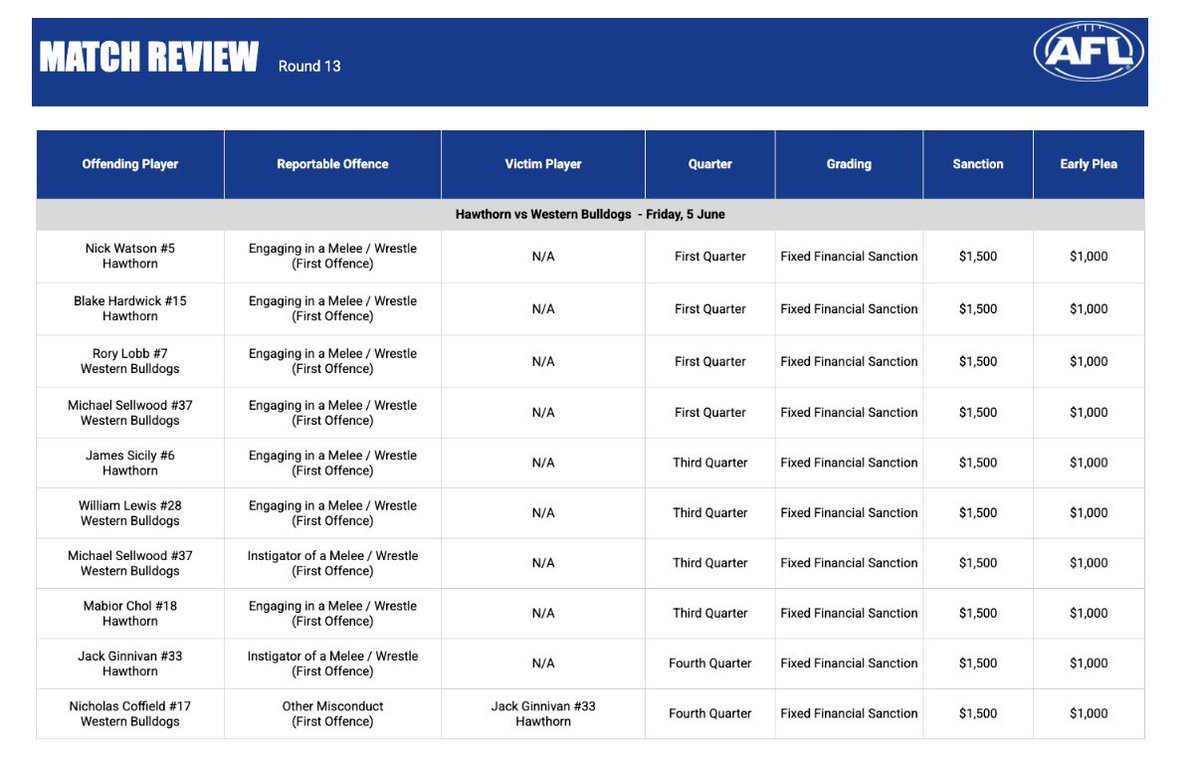Click Fixed Financial Sanction in Blake Hardwick's row

pyautogui.click(x=849, y=308)
